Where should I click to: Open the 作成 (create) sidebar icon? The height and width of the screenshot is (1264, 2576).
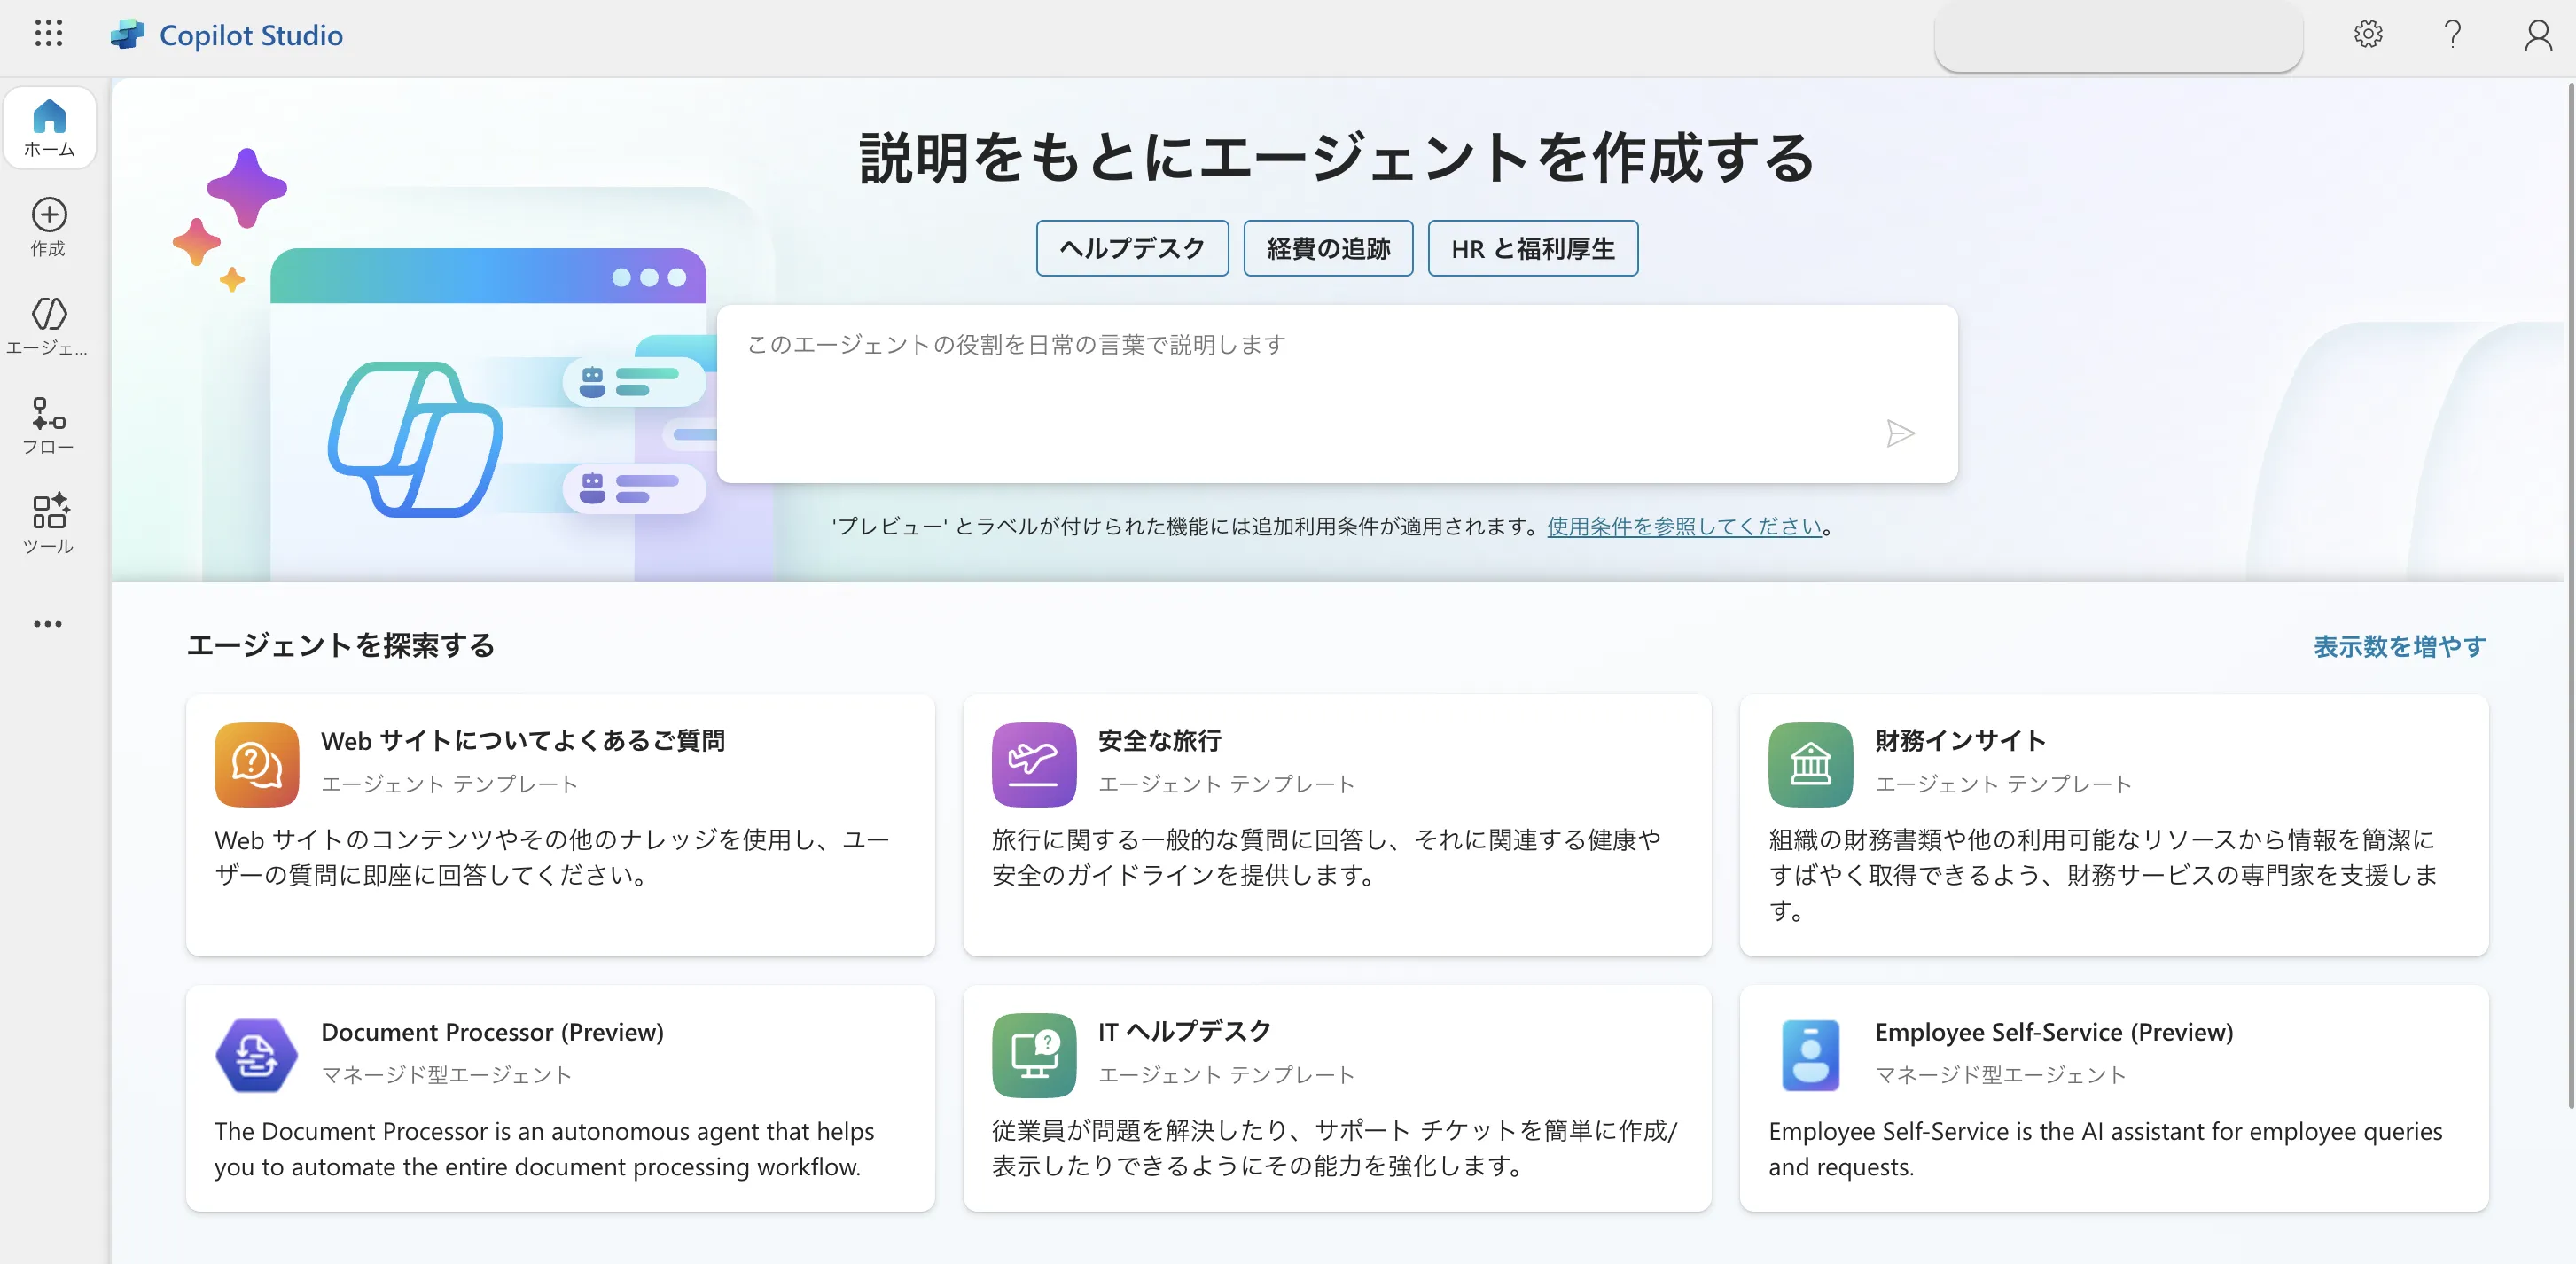pyautogui.click(x=48, y=227)
